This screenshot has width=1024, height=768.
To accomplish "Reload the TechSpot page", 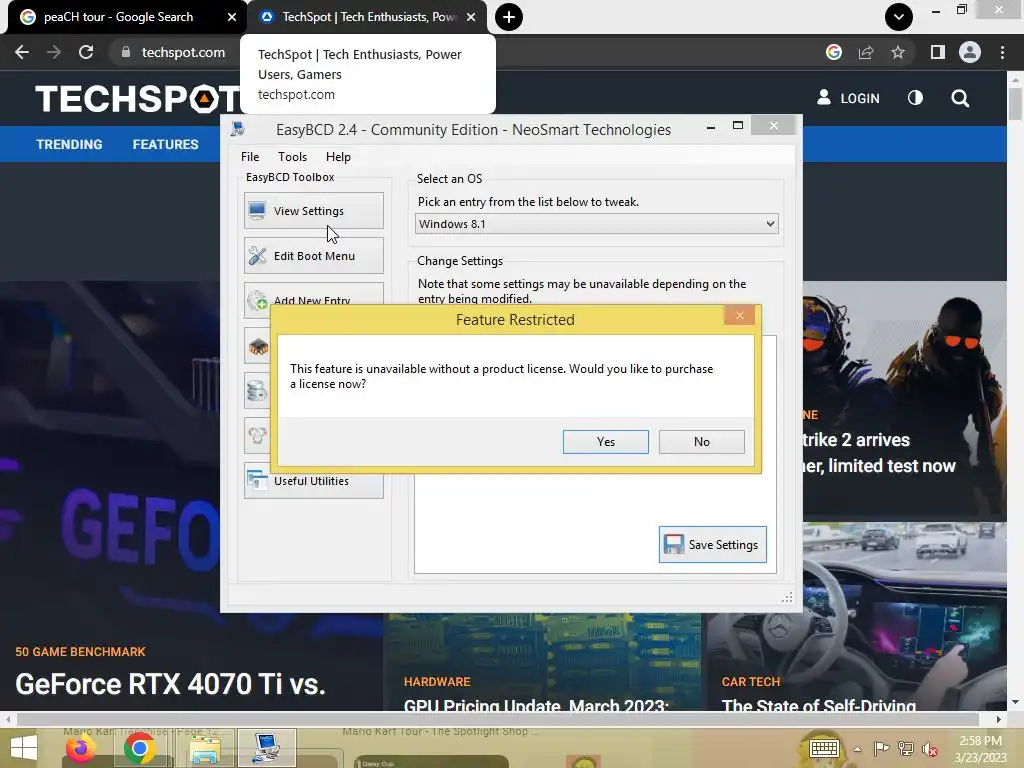I will tap(86, 52).
